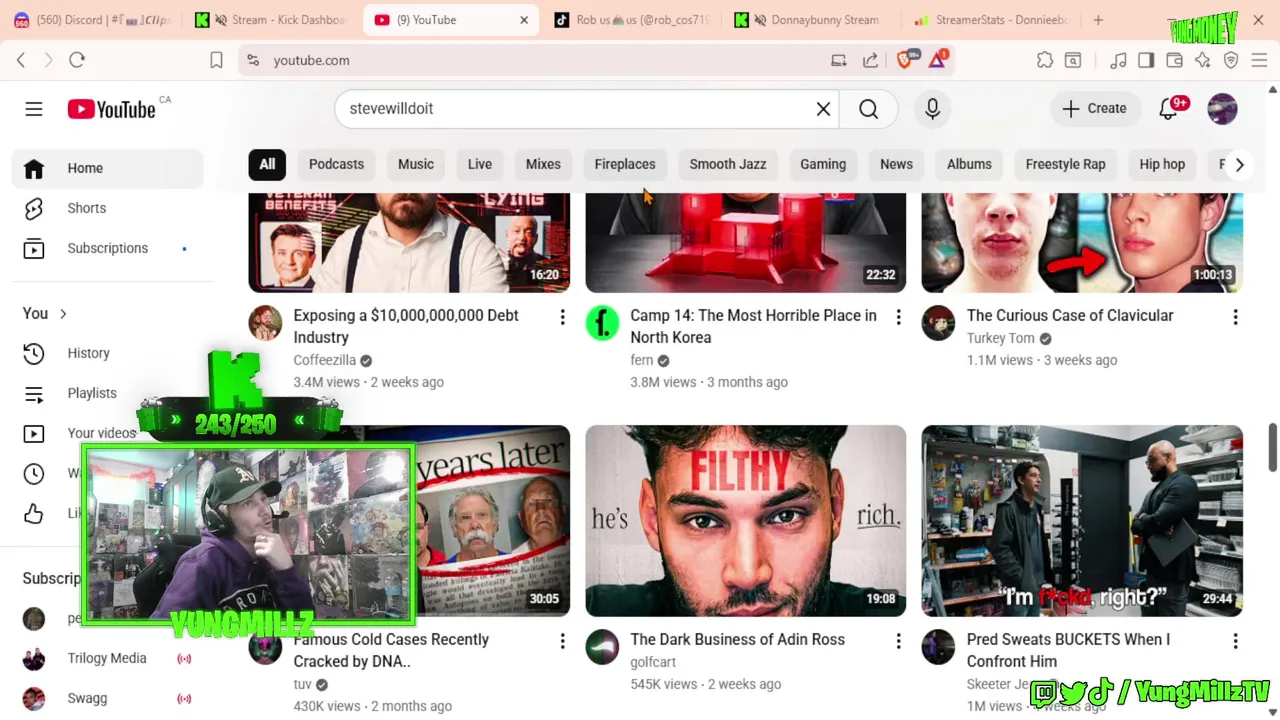The image size is (1280, 720).
Task: Open Subscriptions in the sidebar
Action: (x=107, y=248)
